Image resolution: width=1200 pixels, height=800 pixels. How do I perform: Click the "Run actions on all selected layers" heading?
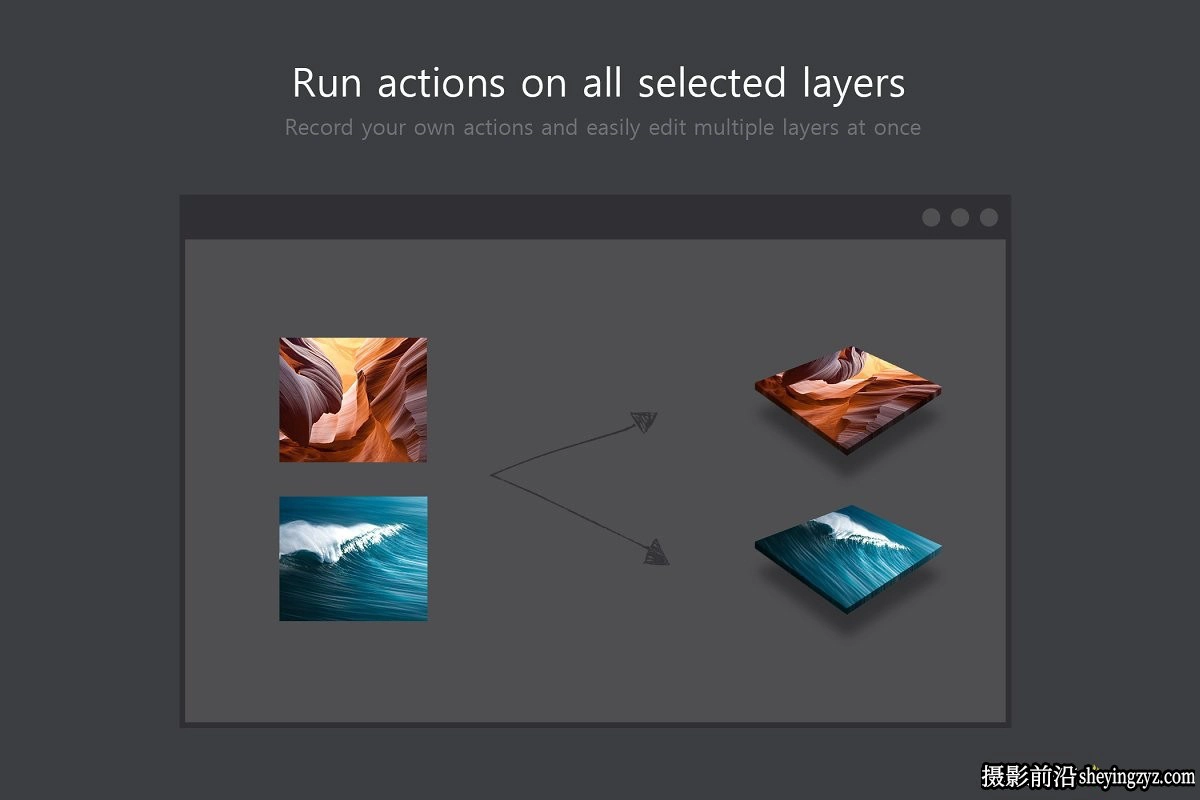pyautogui.click(x=599, y=83)
